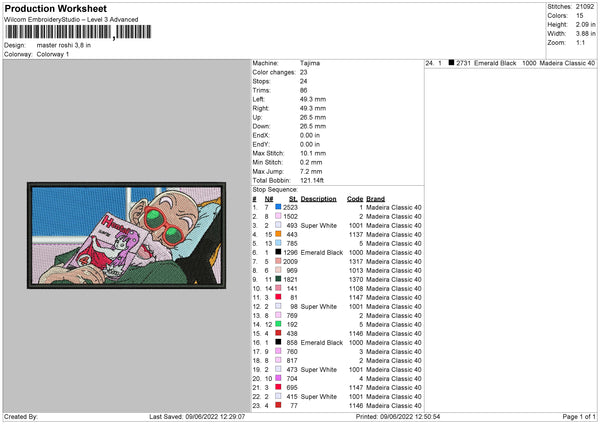The image size is (600, 424).
Task: Select the dark green swatch in the 1821-stitch row
Action: pyautogui.click(x=278, y=279)
